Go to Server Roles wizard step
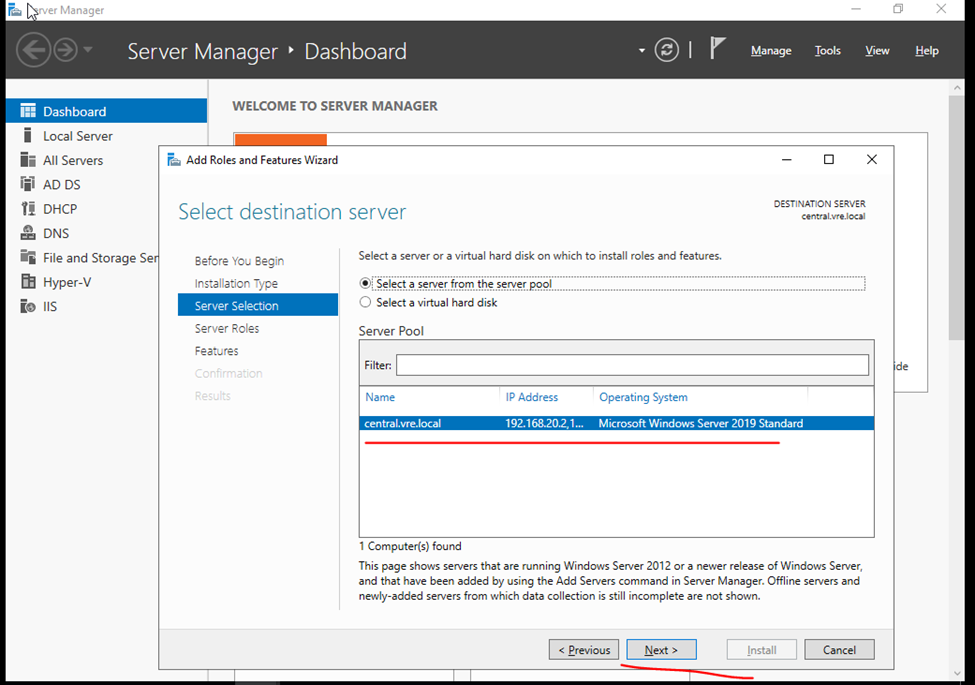975x685 pixels. [227, 328]
